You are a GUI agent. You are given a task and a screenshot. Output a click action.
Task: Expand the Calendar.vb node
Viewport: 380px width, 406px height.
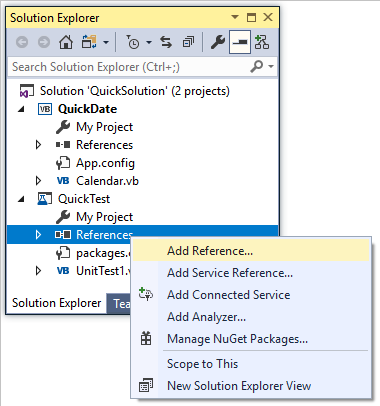38,181
